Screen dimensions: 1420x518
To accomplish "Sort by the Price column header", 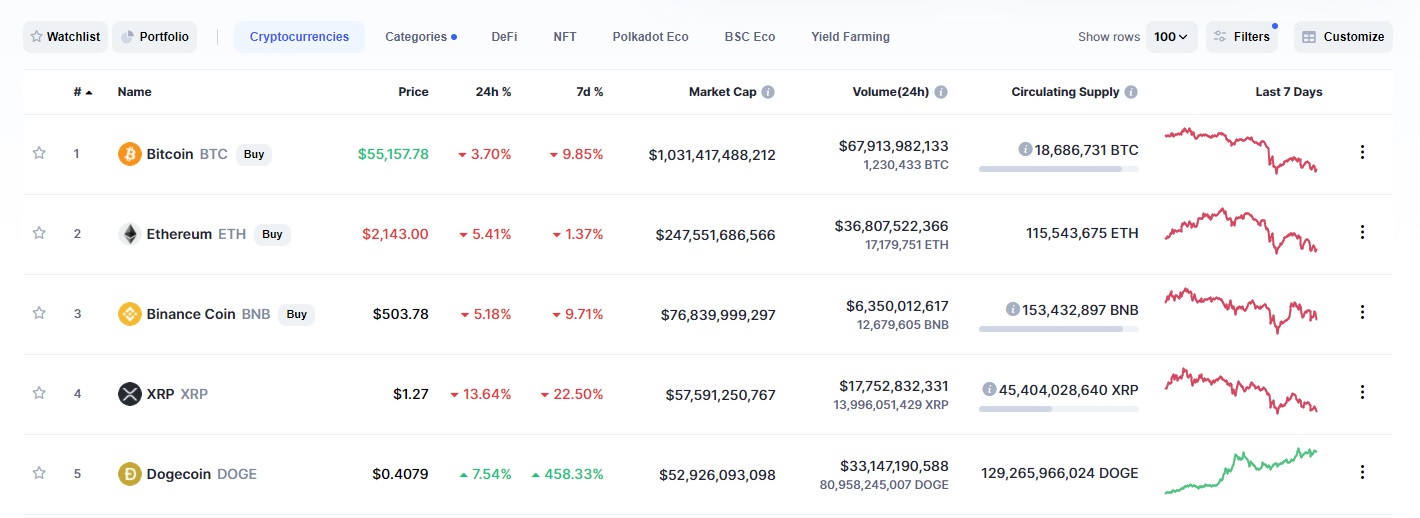I will click(x=413, y=92).
